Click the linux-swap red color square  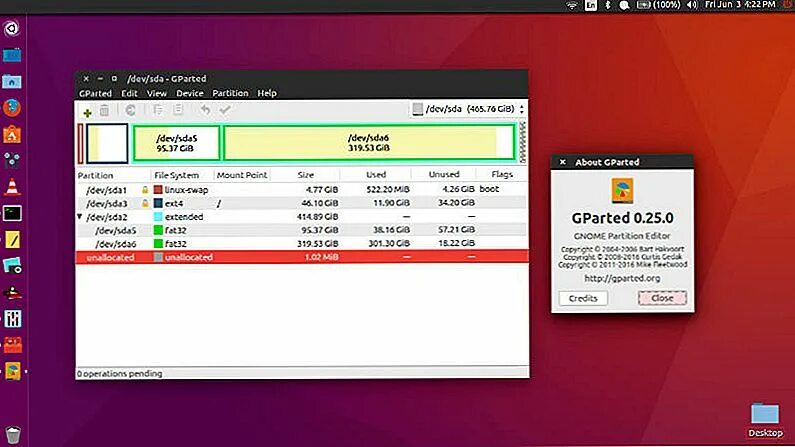point(158,190)
